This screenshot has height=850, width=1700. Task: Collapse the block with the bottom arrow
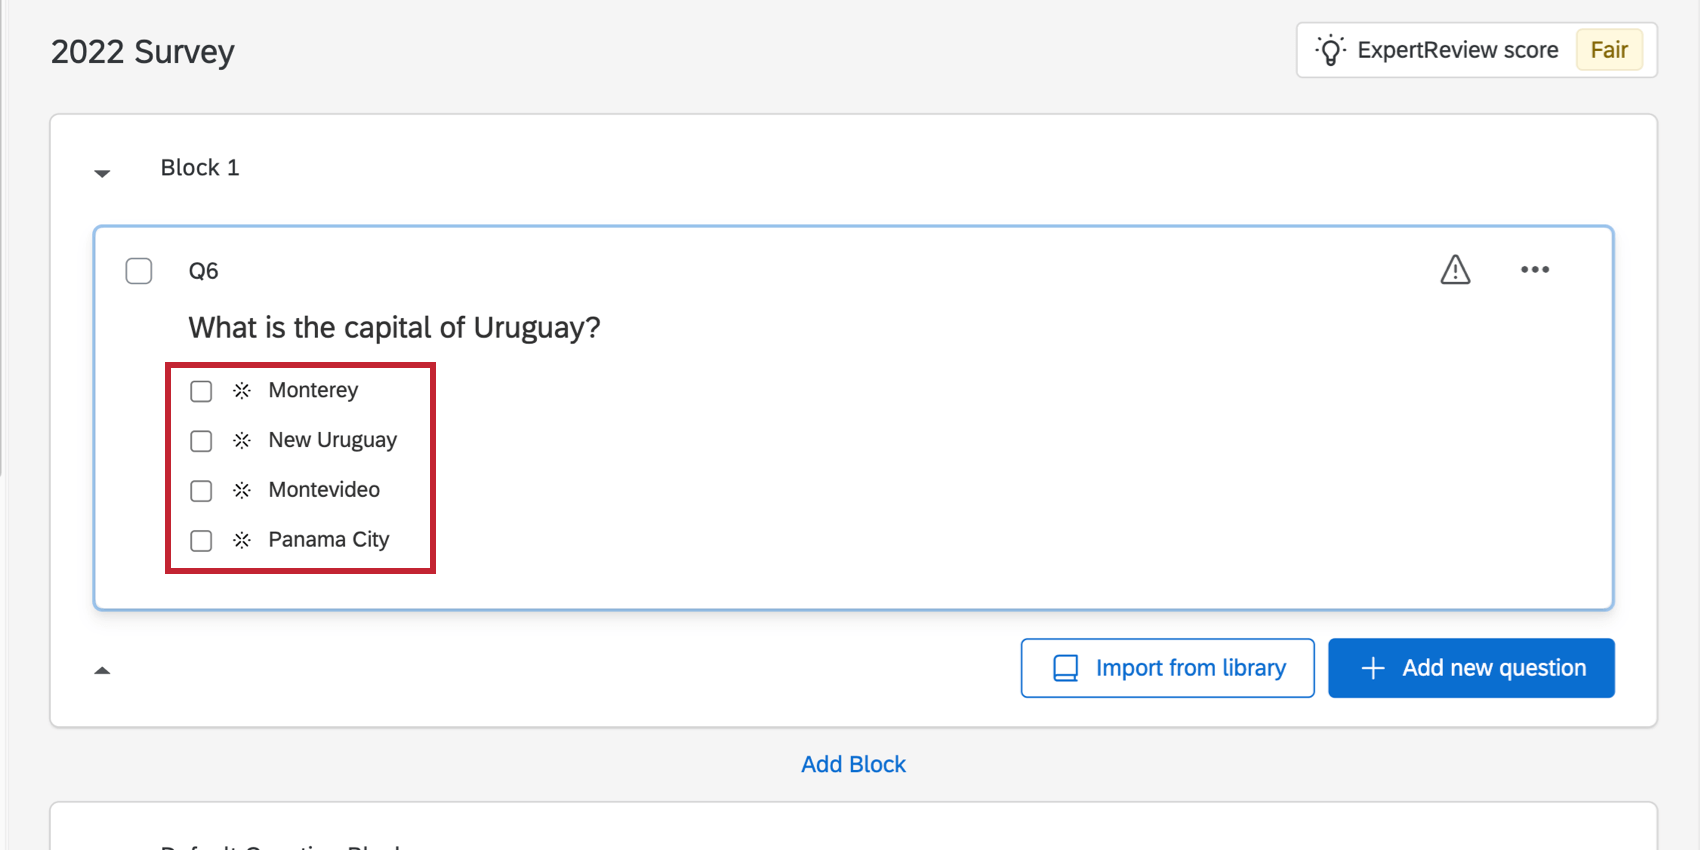pos(102,669)
